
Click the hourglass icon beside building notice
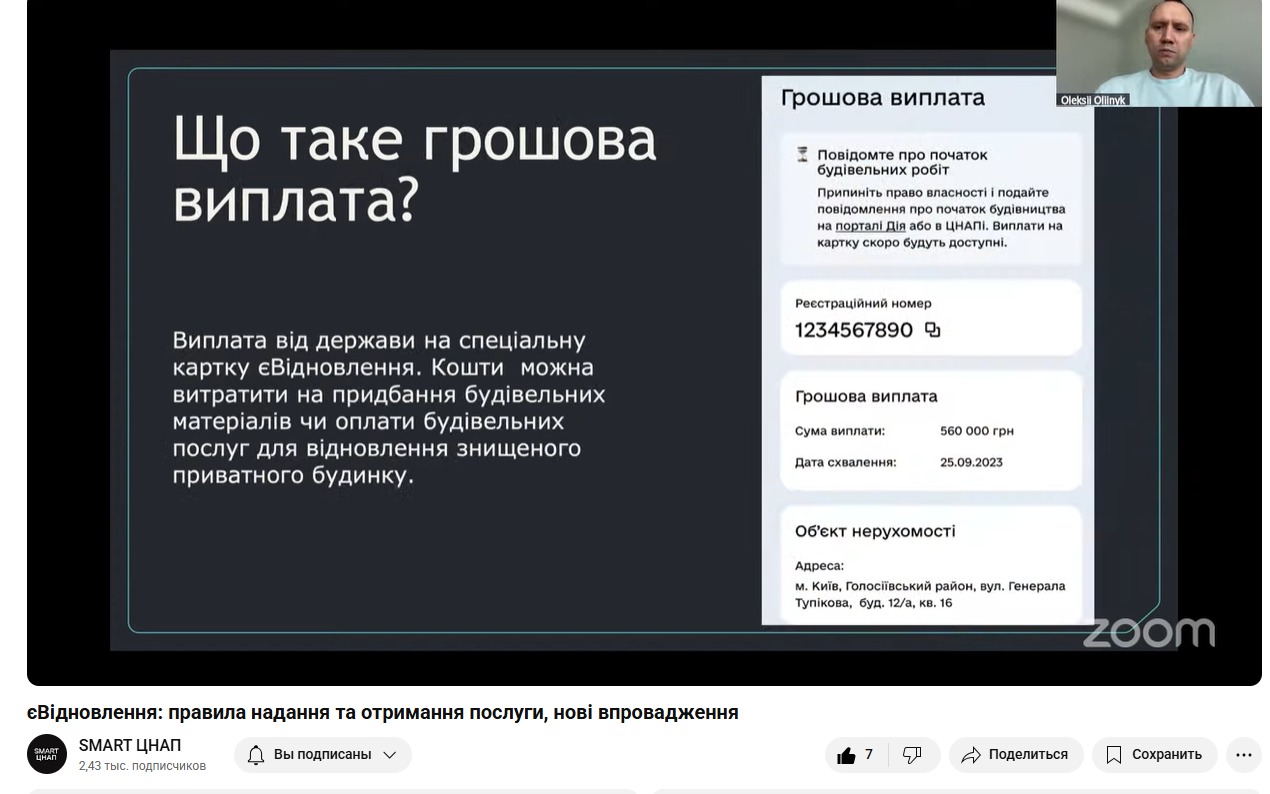coord(802,155)
